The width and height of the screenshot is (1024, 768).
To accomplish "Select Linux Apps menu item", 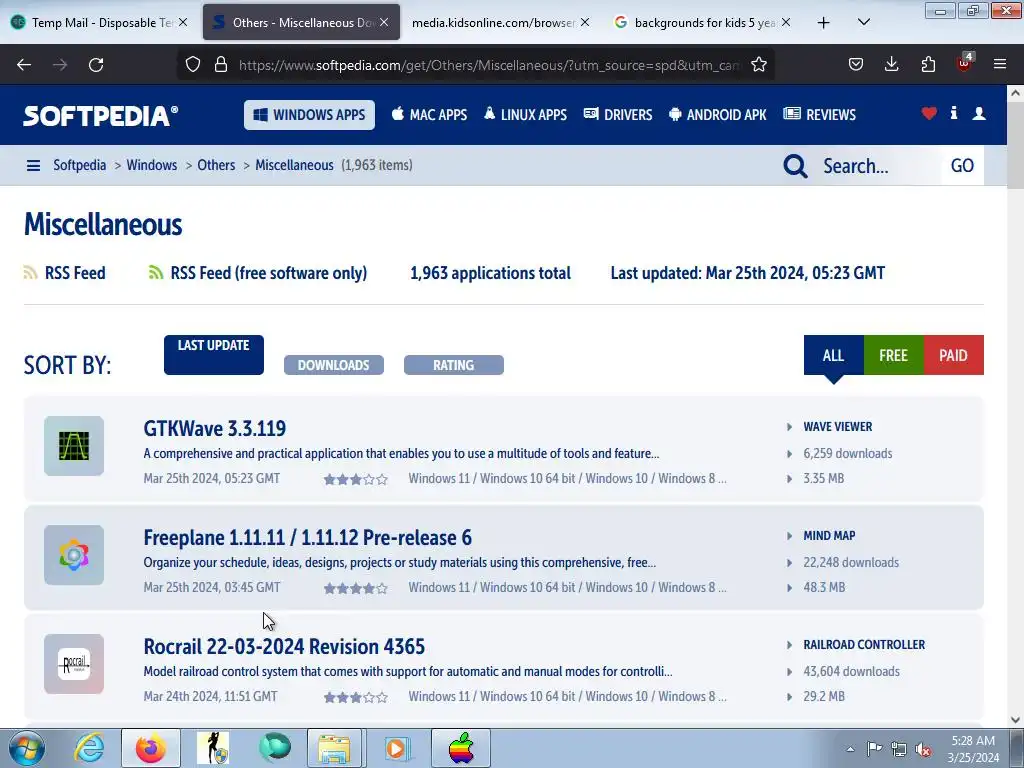I will click(x=526, y=115).
